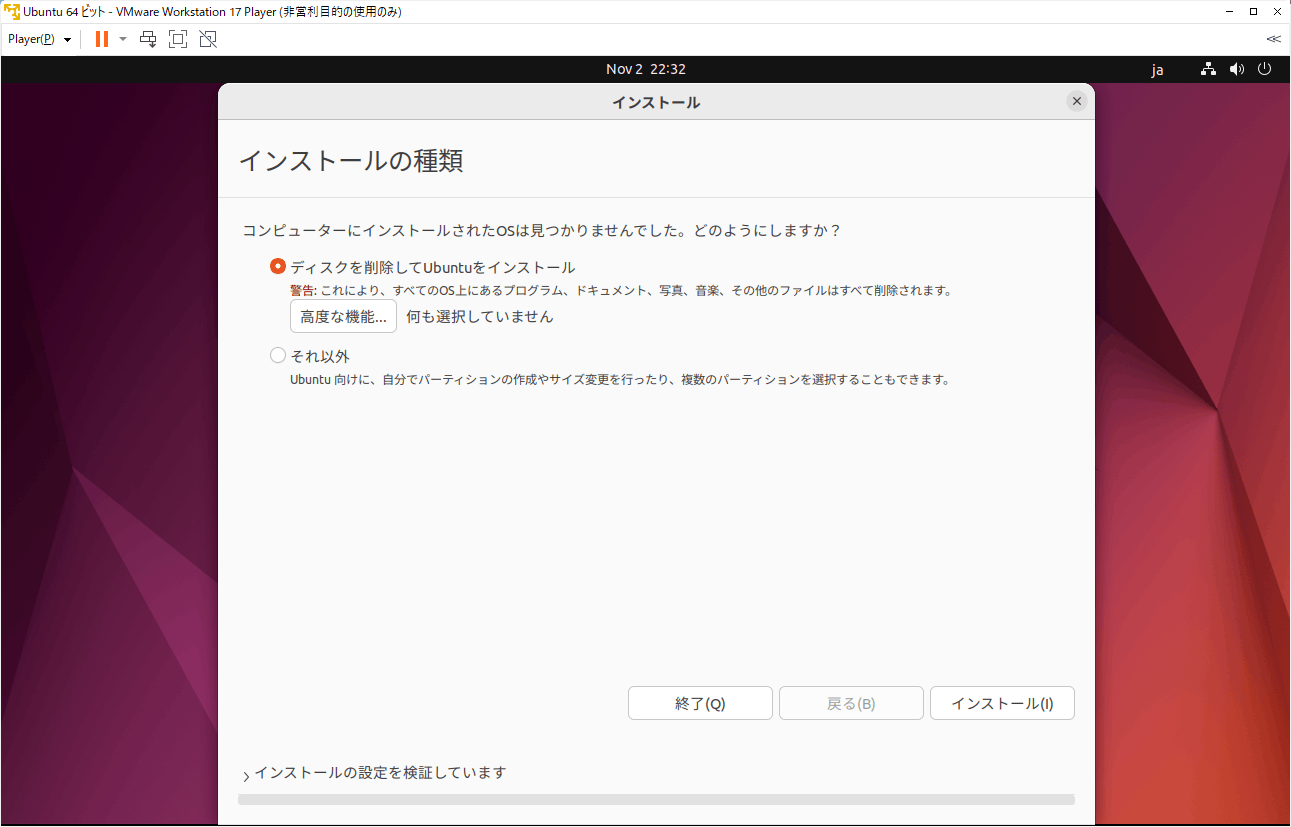
Task: Click the 'インストール' dialog title
Action: pyautogui.click(x=656, y=102)
